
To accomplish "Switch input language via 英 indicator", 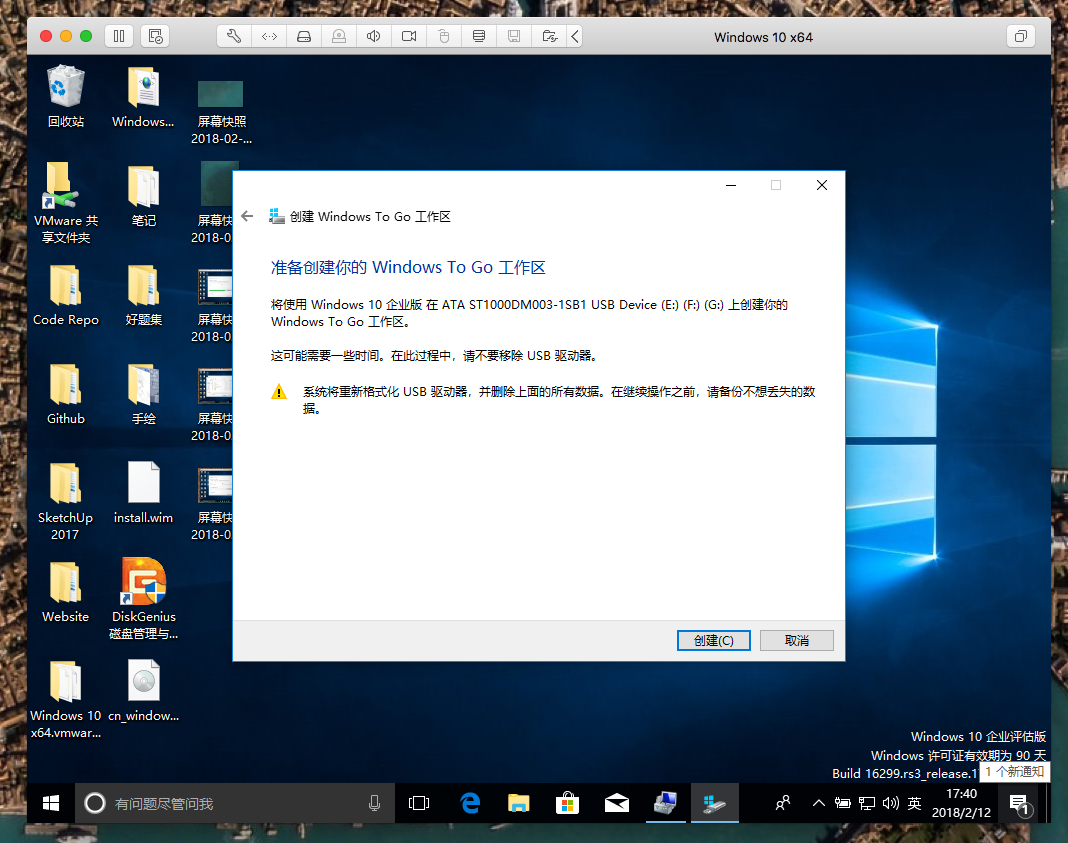I will (x=914, y=803).
